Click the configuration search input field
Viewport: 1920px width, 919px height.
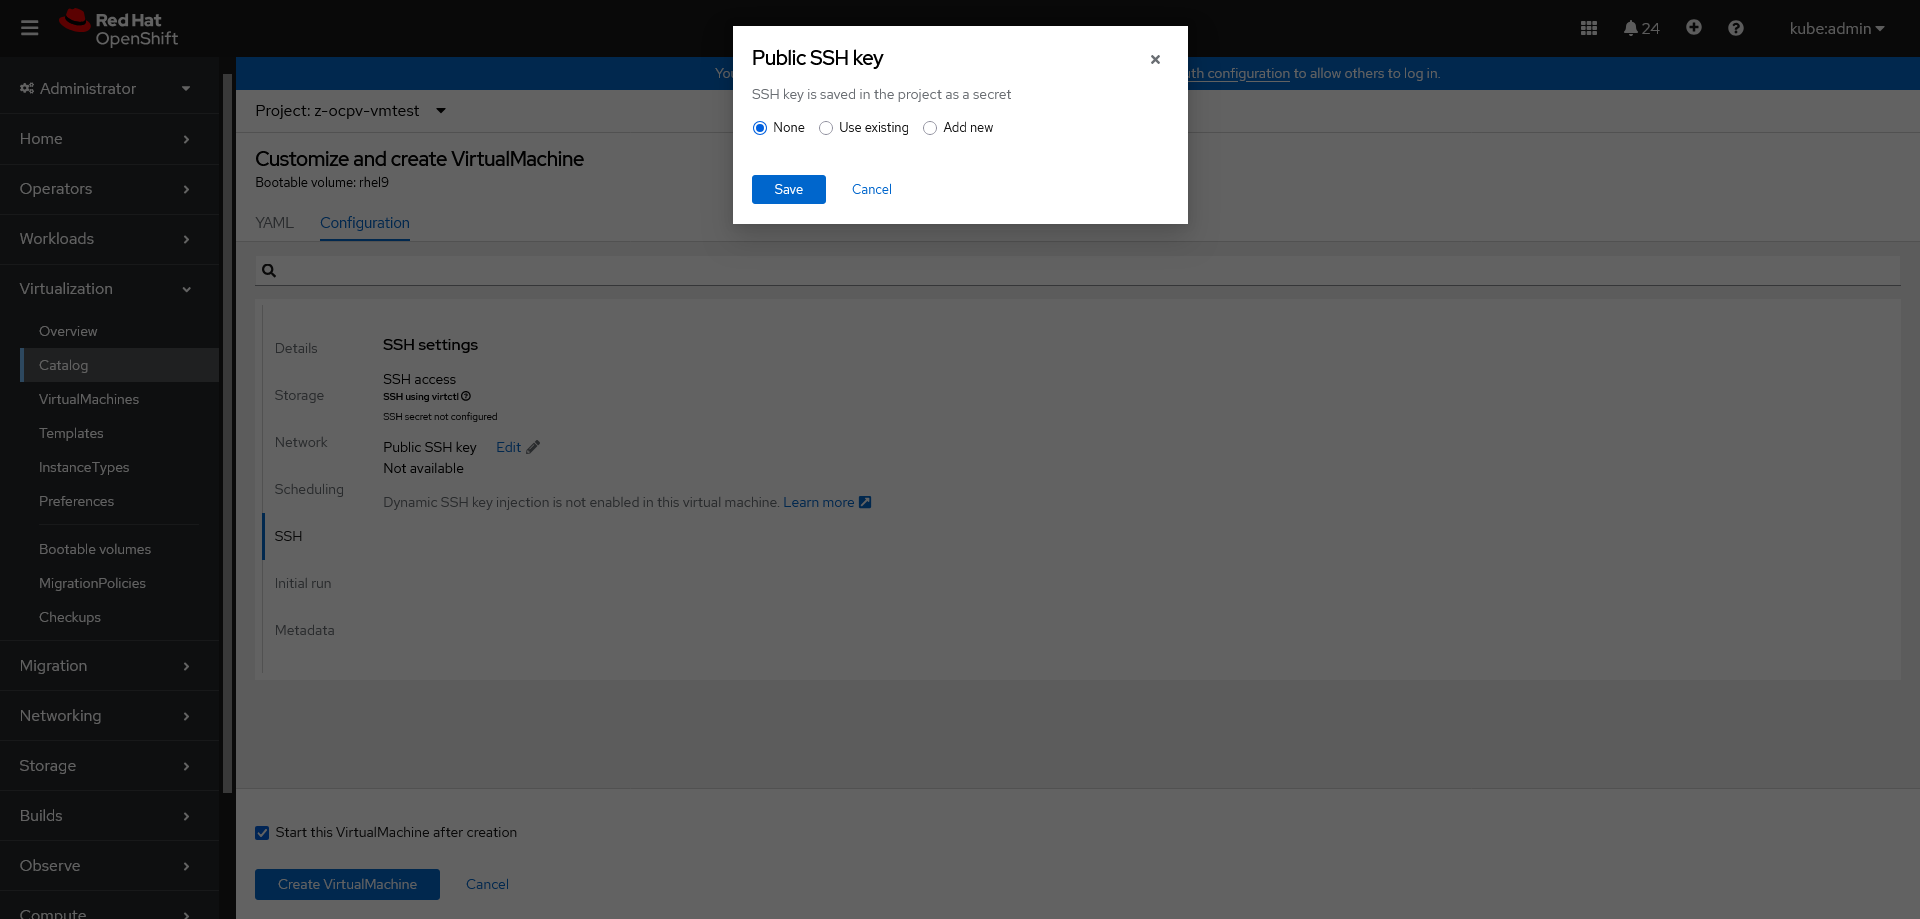[x=1078, y=271]
